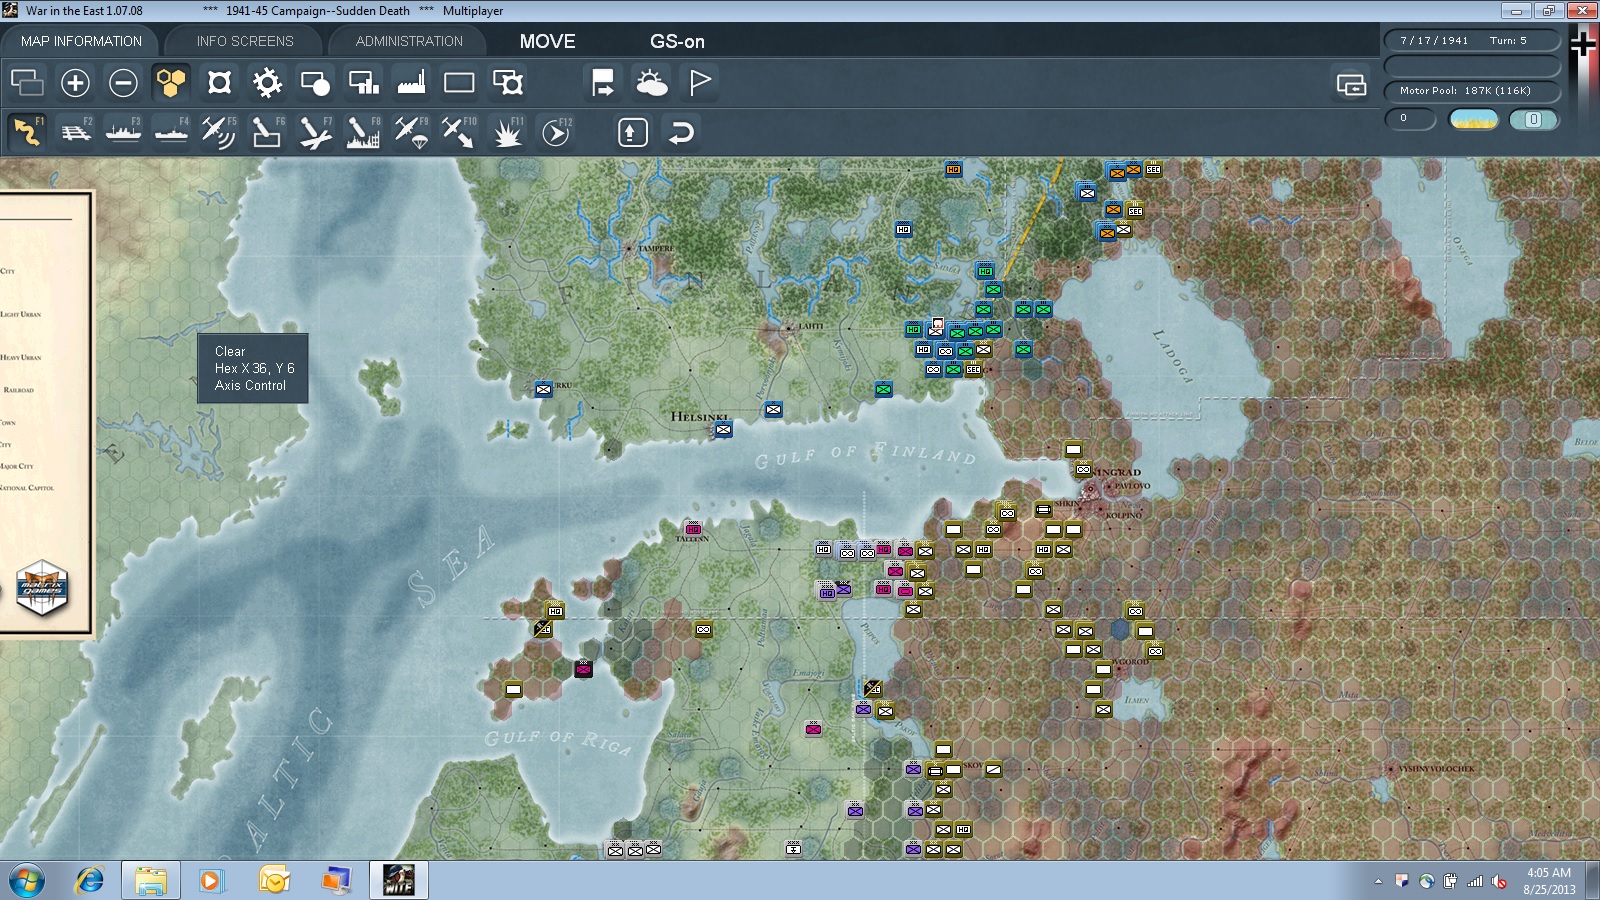The image size is (1600, 900).
Task: Open Internet Explorer from the taskbar
Action: [x=90, y=881]
